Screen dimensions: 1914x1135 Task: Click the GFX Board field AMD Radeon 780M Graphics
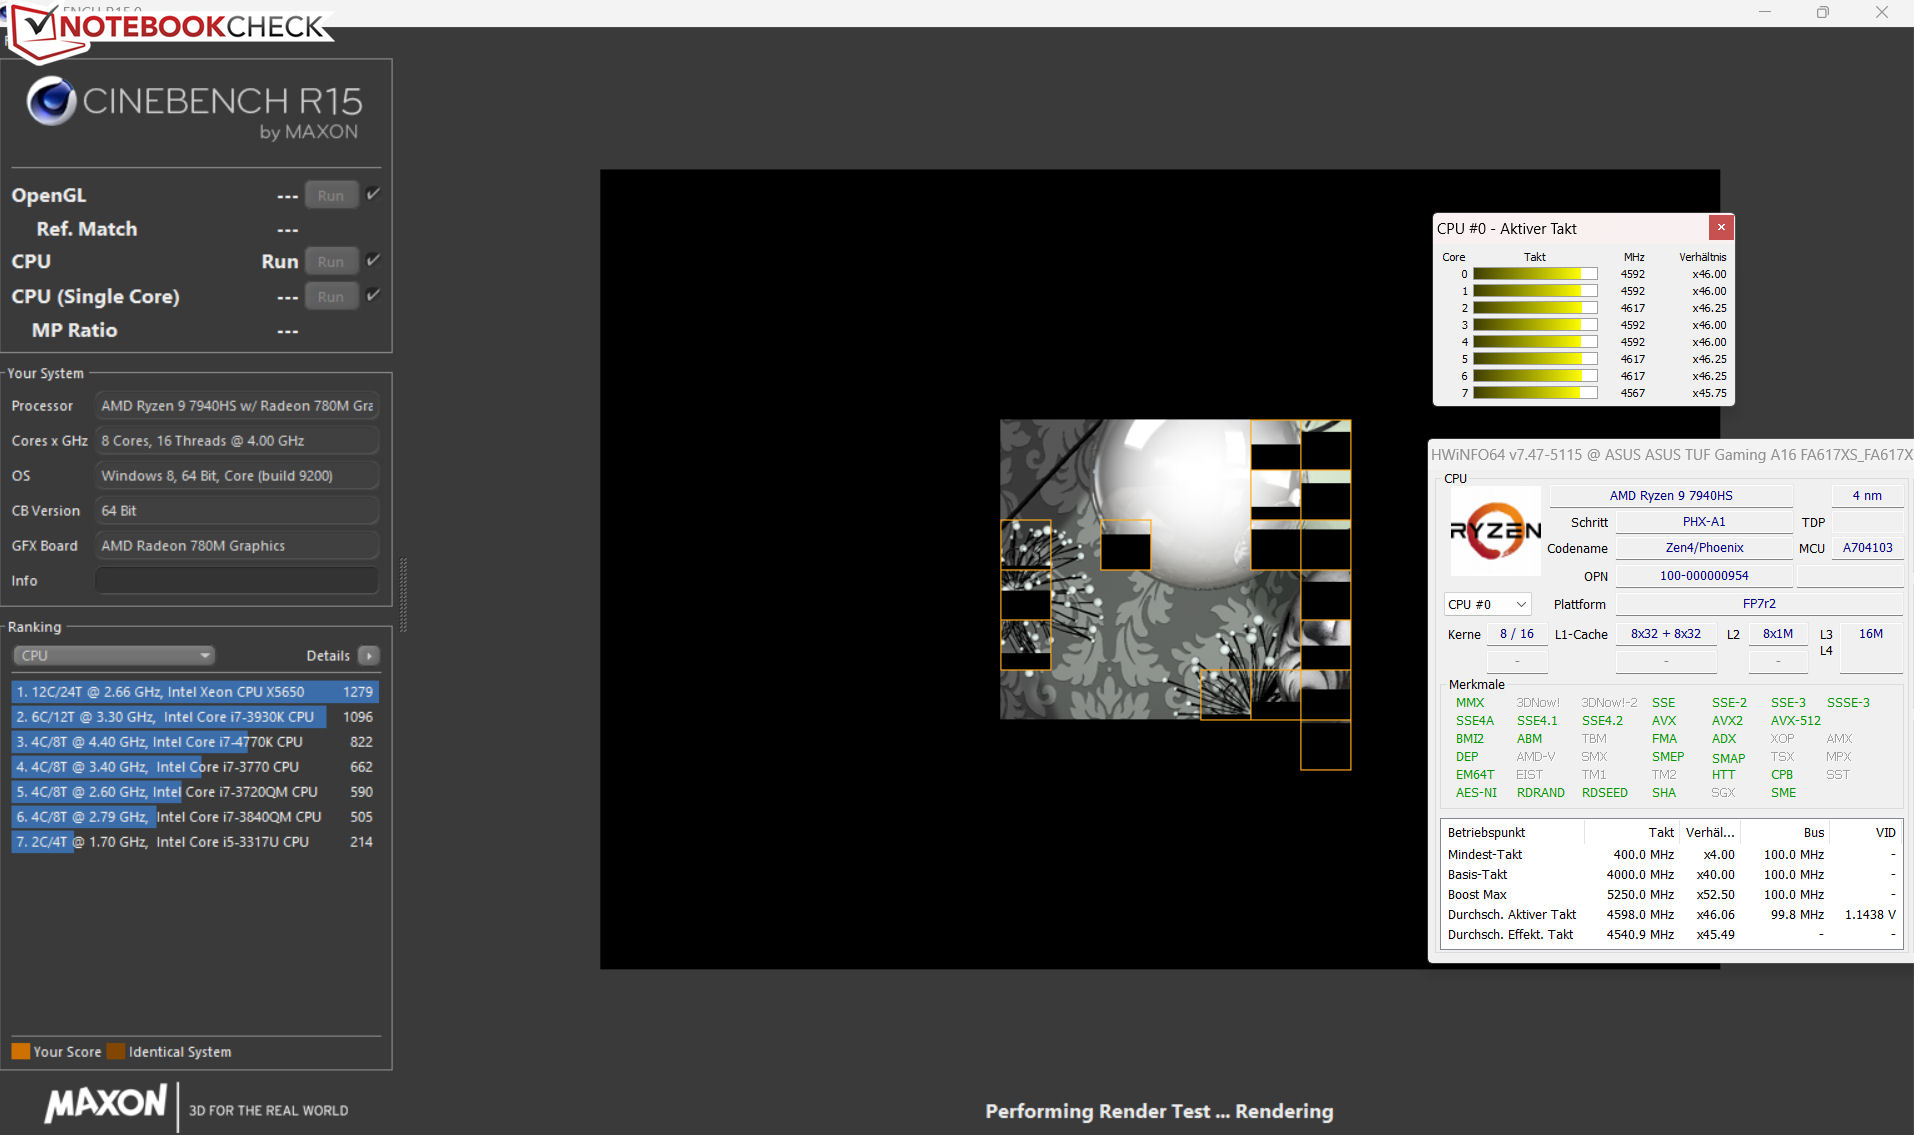237,546
